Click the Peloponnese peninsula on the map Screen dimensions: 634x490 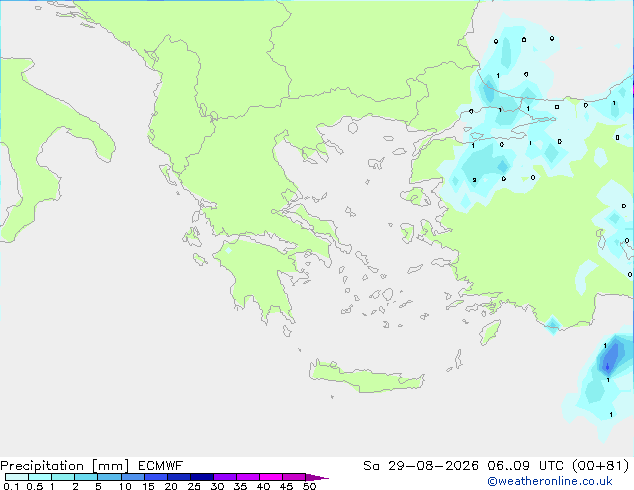[x=259, y=279]
